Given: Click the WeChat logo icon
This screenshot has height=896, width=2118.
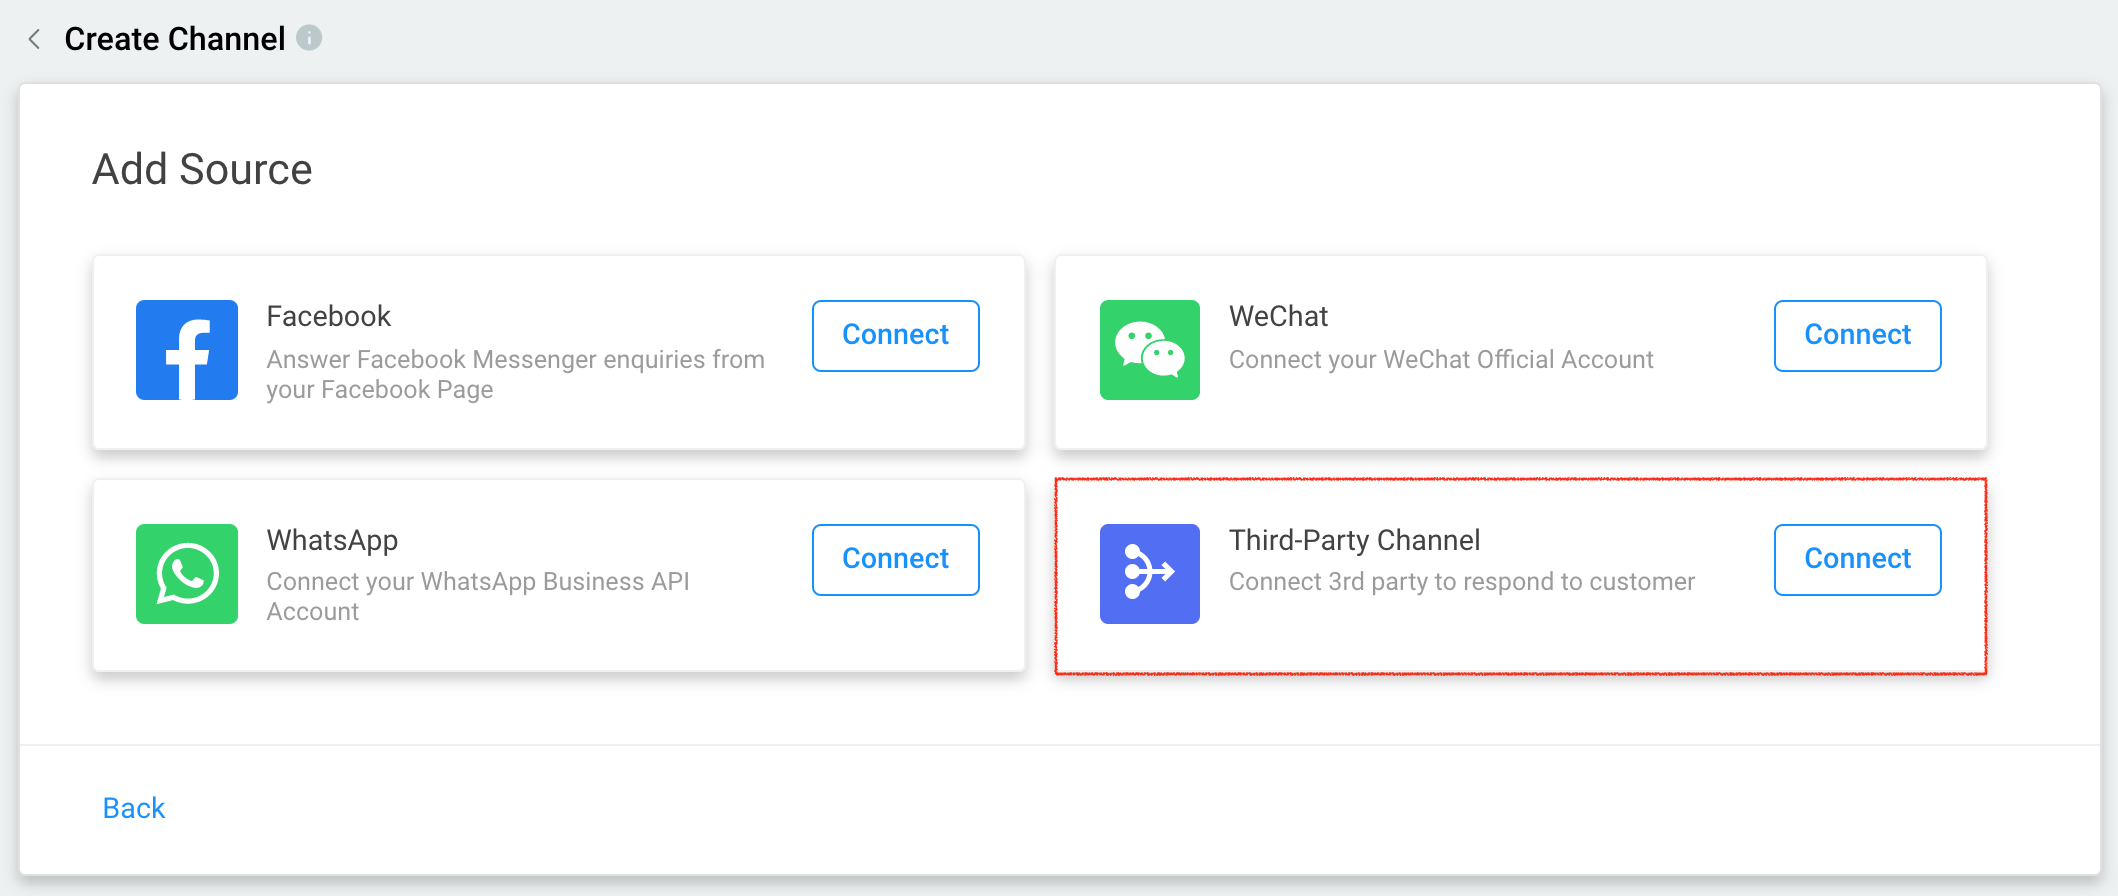Looking at the screenshot, I should pyautogui.click(x=1150, y=350).
